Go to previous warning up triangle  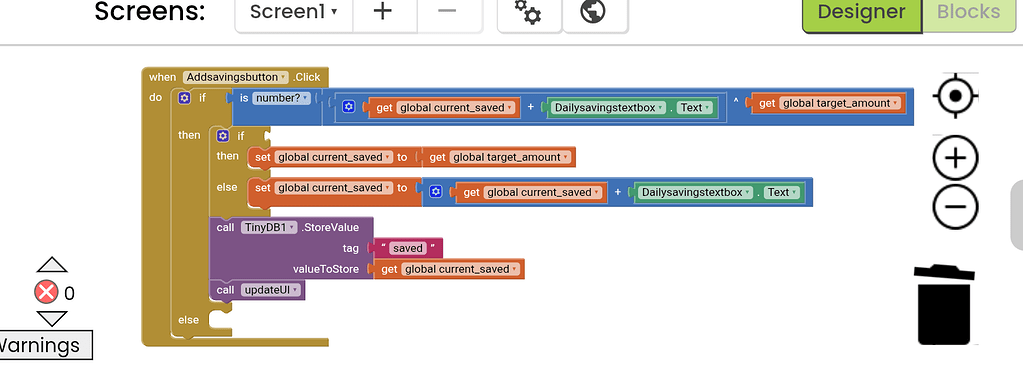pyautogui.click(x=52, y=264)
